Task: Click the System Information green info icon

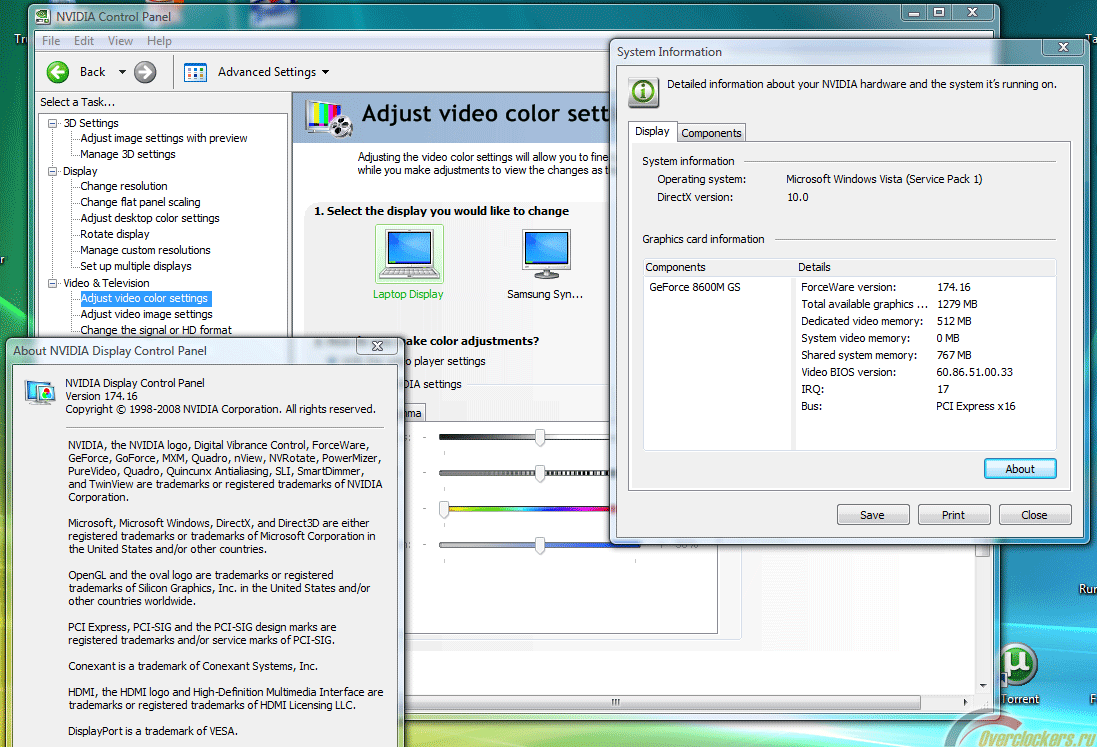Action: [x=644, y=92]
